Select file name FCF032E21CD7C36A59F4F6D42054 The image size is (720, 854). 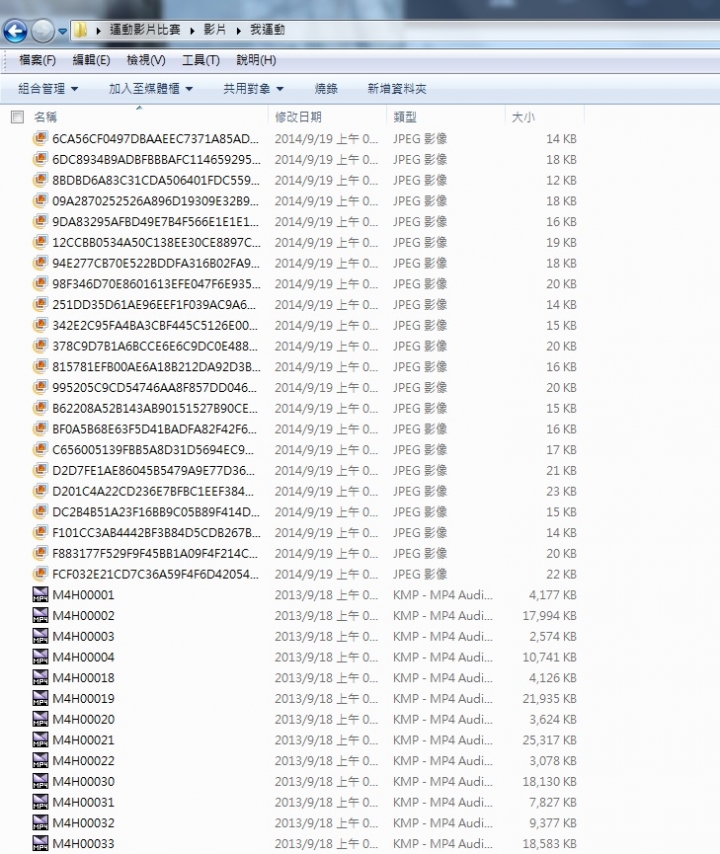tap(155, 574)
